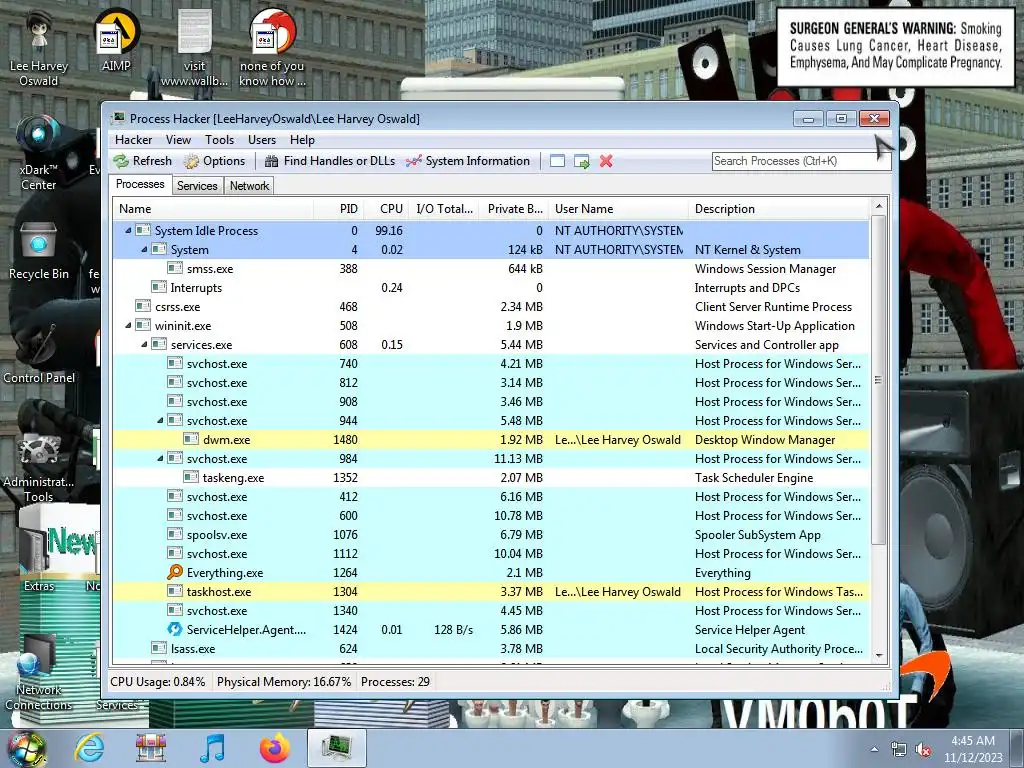
Task: Select the Processes tab
Action: click(140, 184)
